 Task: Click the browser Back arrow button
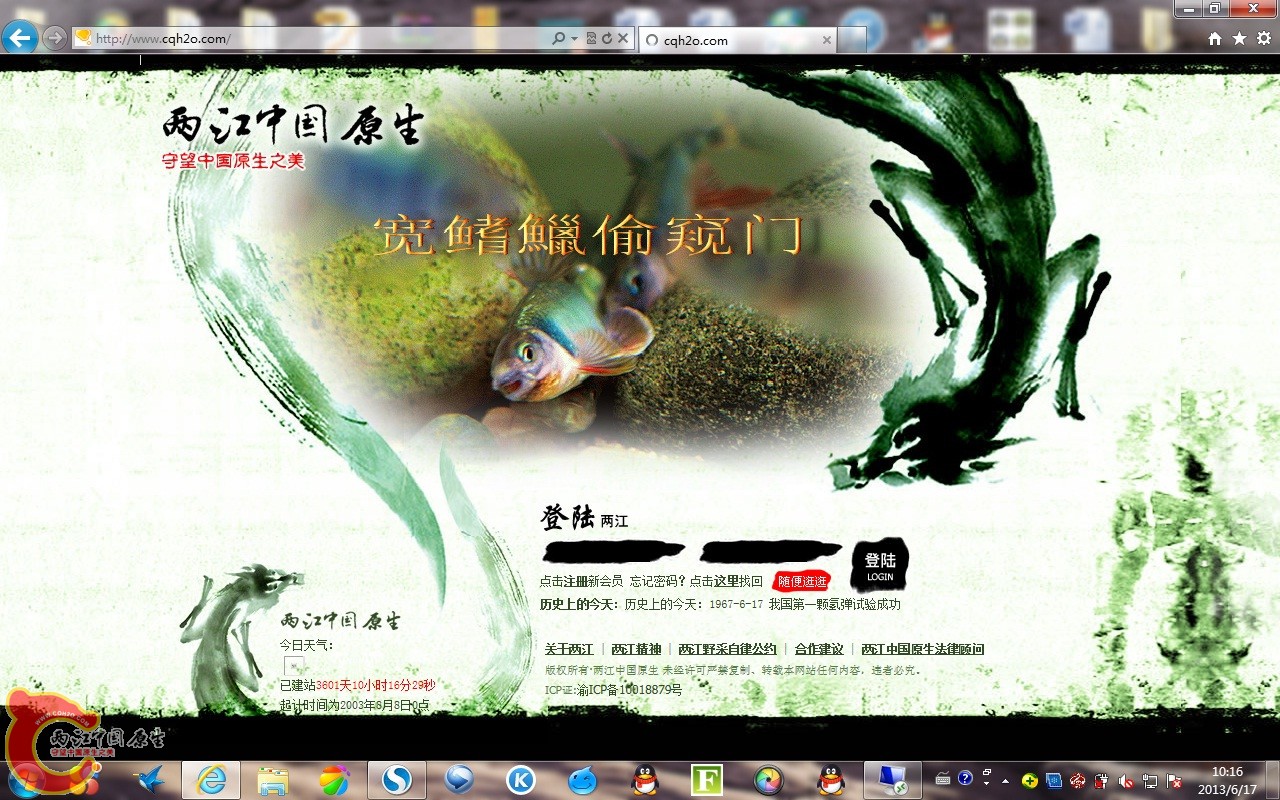point(20,38)
